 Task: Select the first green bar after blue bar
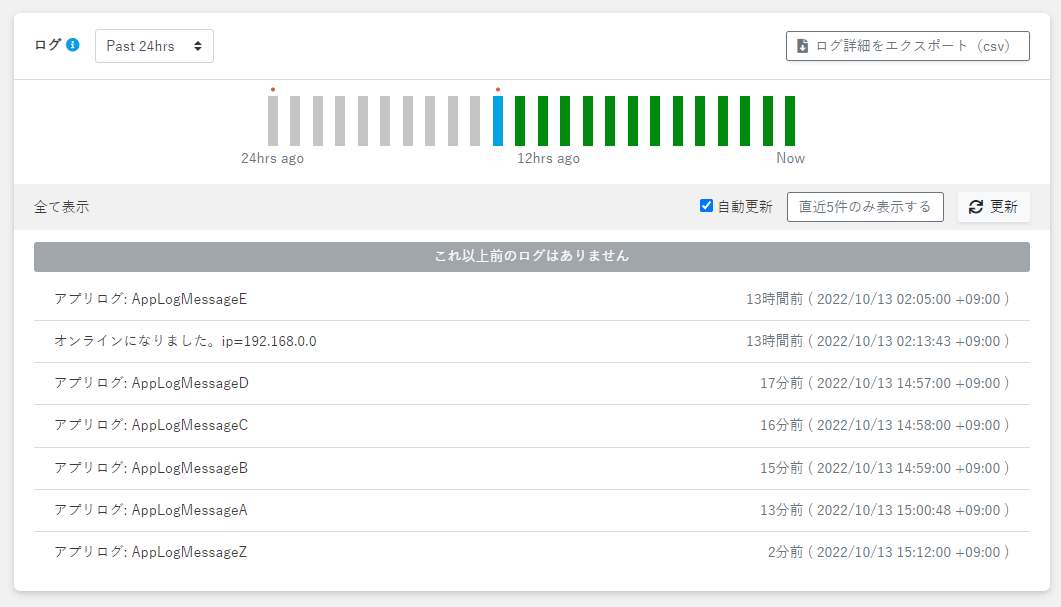pos(520,121)
